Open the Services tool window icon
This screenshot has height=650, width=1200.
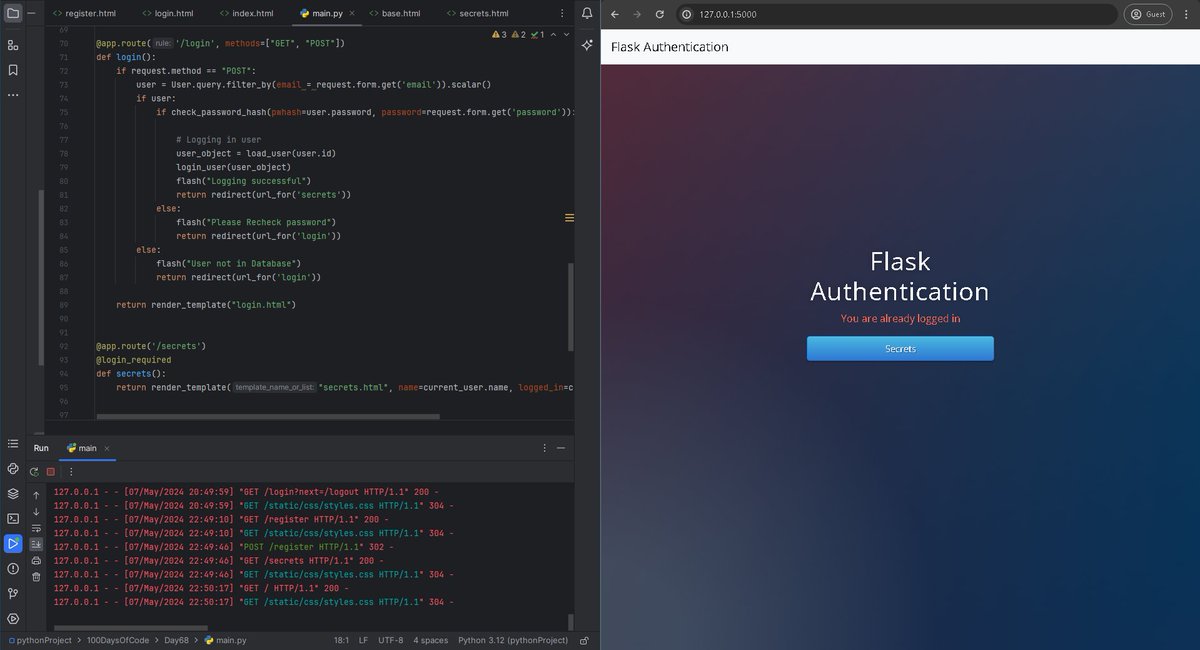pos(13,618)
